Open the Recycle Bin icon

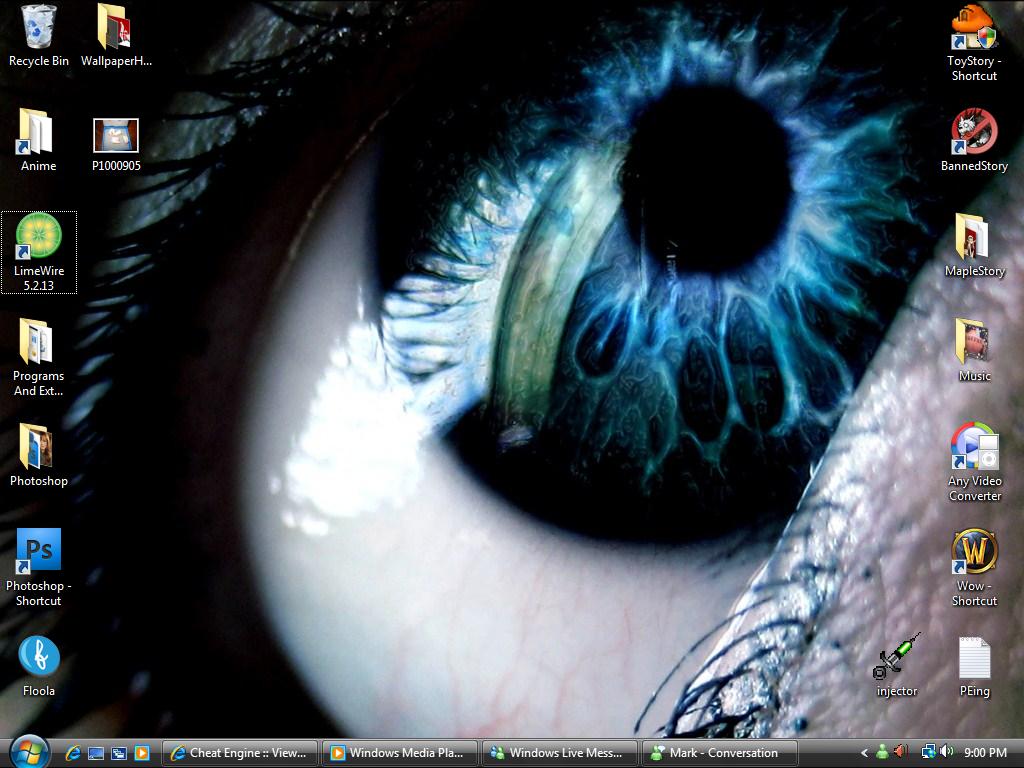click(x=39, y=27)
